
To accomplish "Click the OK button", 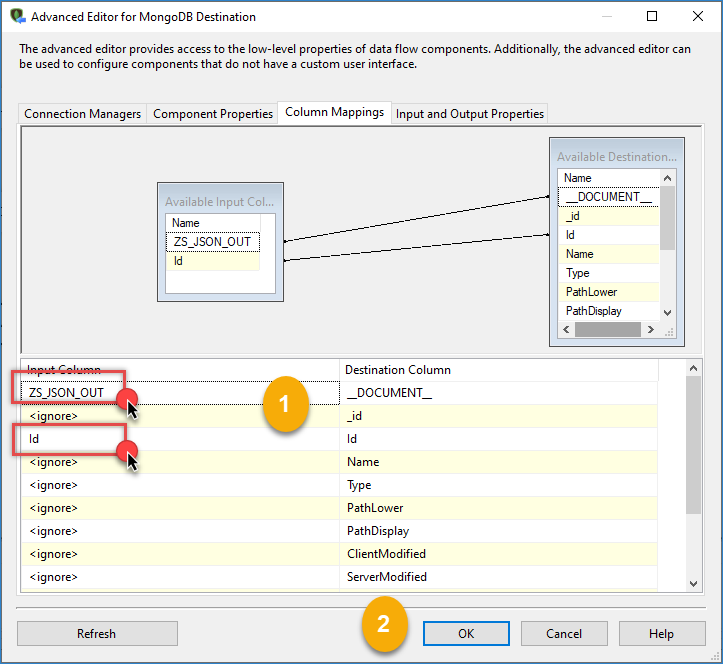I will click(x=466, y=633).
